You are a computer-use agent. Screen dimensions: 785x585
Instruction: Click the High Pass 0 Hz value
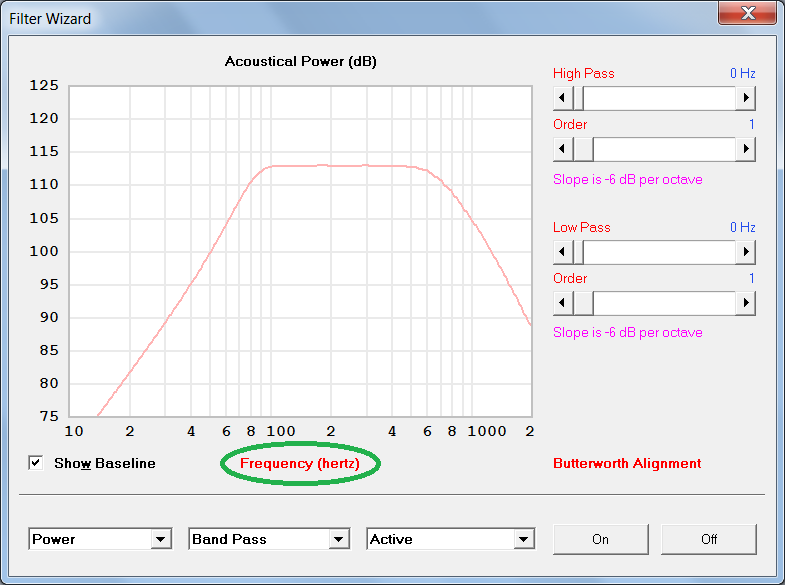(x=742, y=74)
